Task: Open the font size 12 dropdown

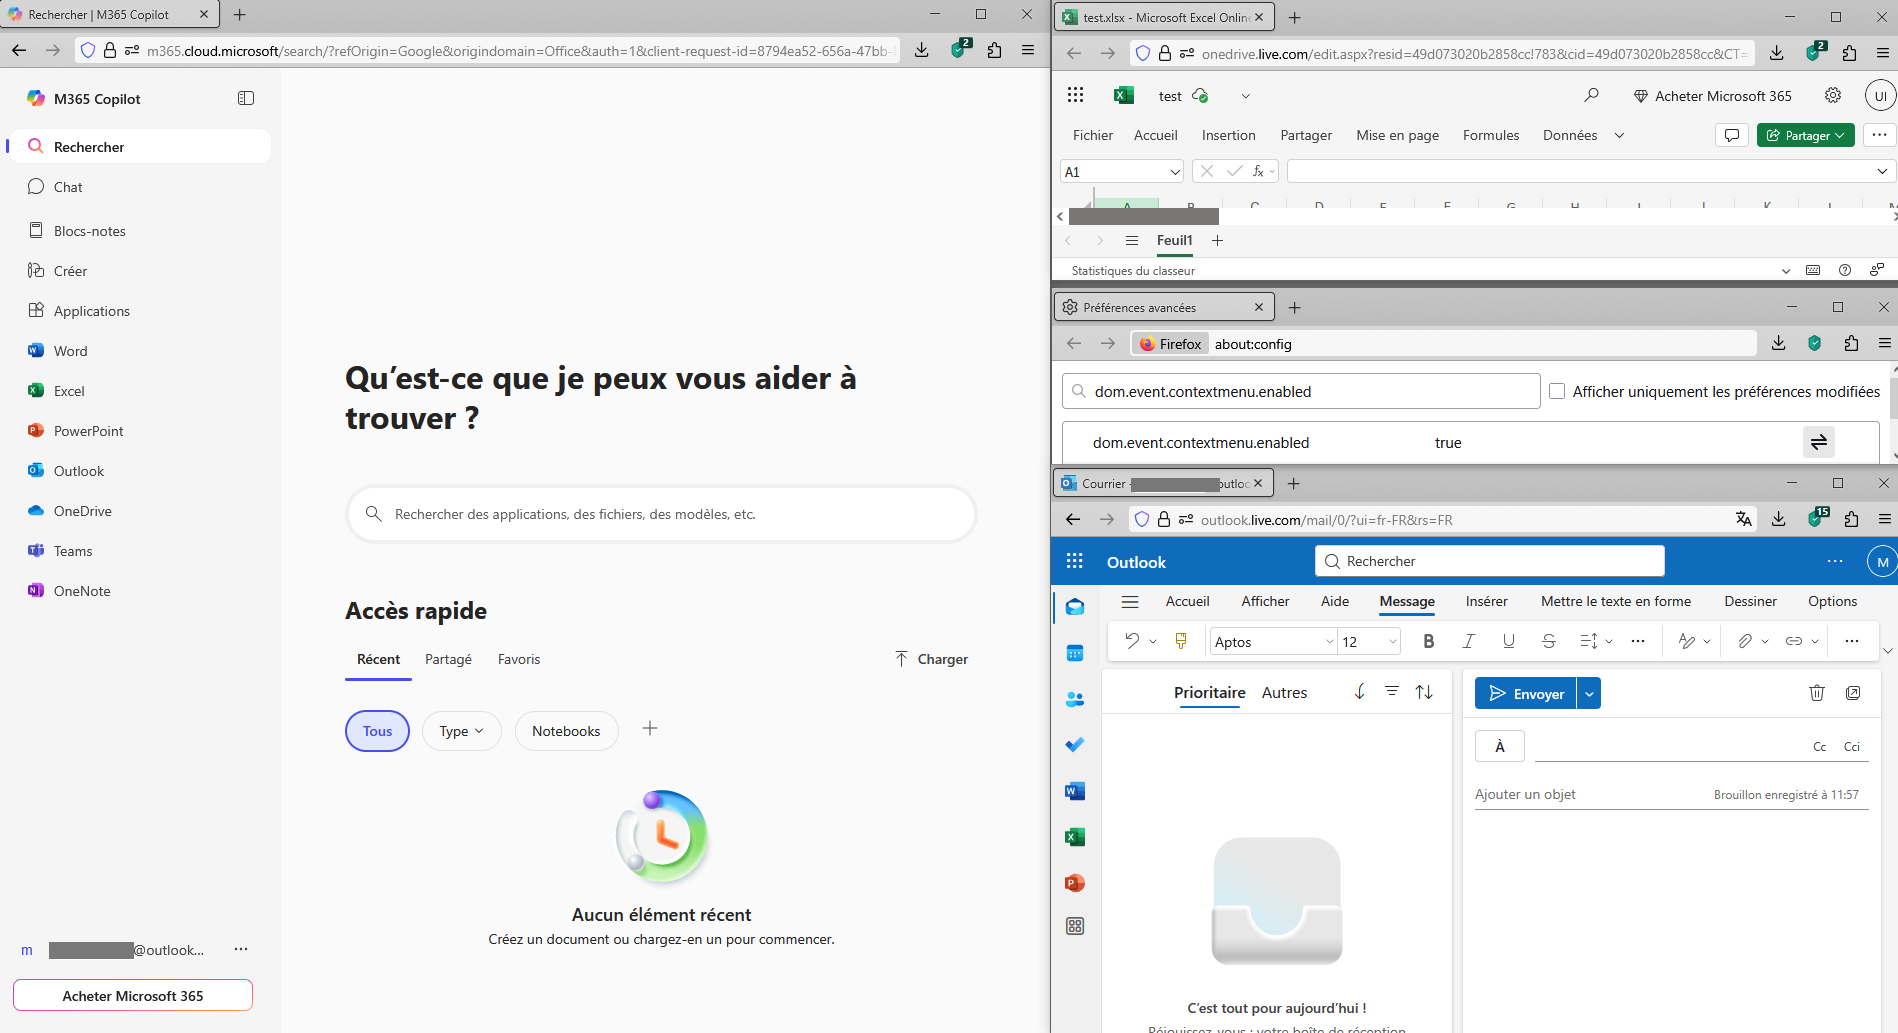Action: pos(1393,641)
